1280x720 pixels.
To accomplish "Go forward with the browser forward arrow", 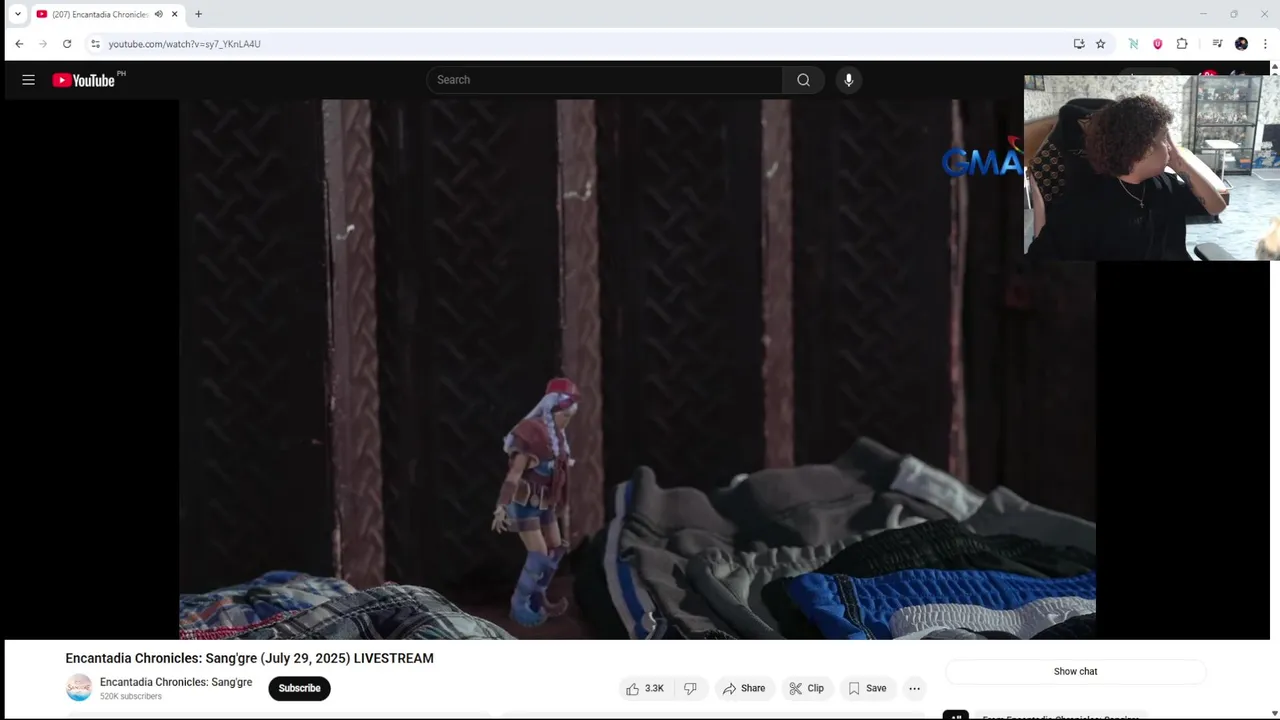I will [43, 44].
